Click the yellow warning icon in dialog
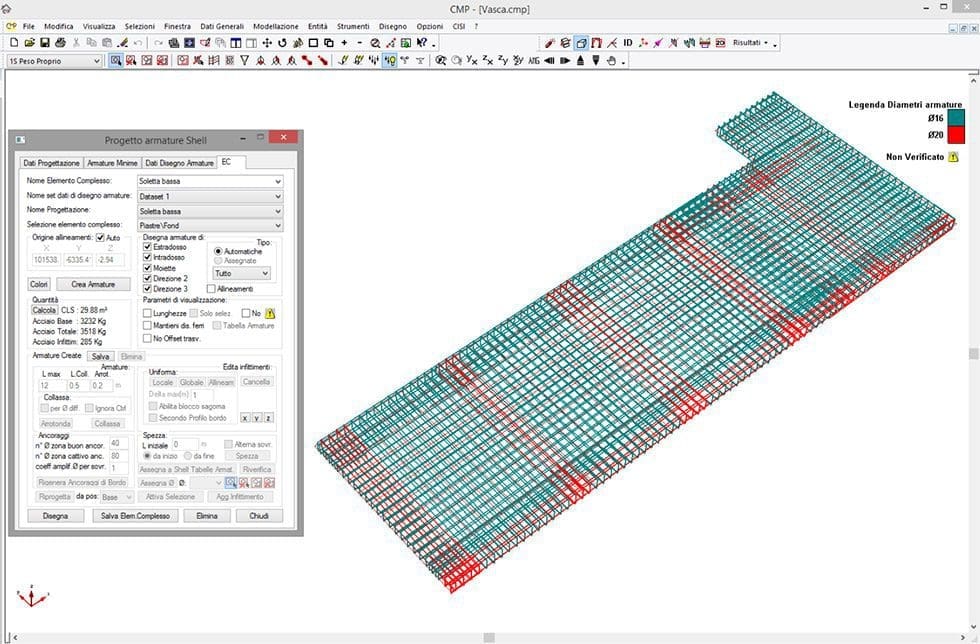The image size is (980, 644). click(x=269, y=313)
